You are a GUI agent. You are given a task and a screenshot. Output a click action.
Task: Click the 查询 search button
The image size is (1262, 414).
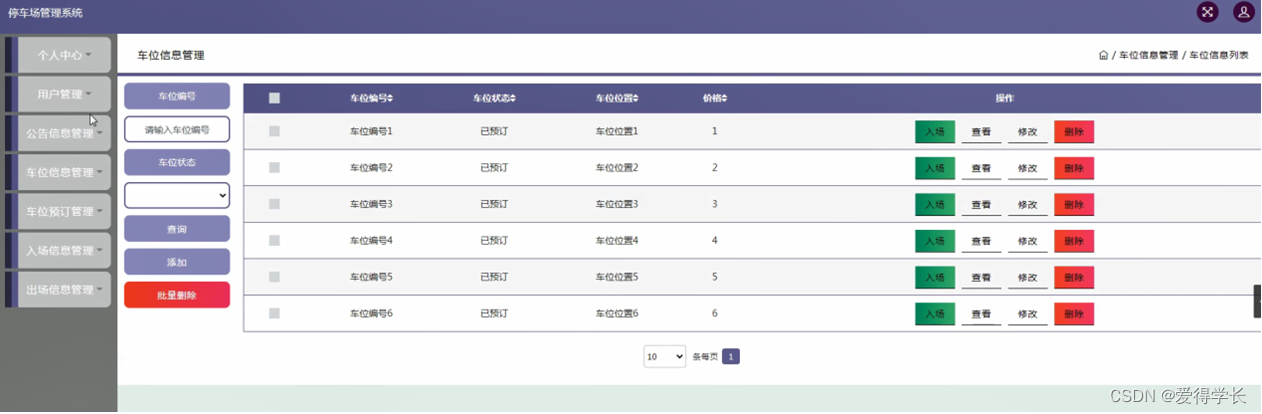177,229
